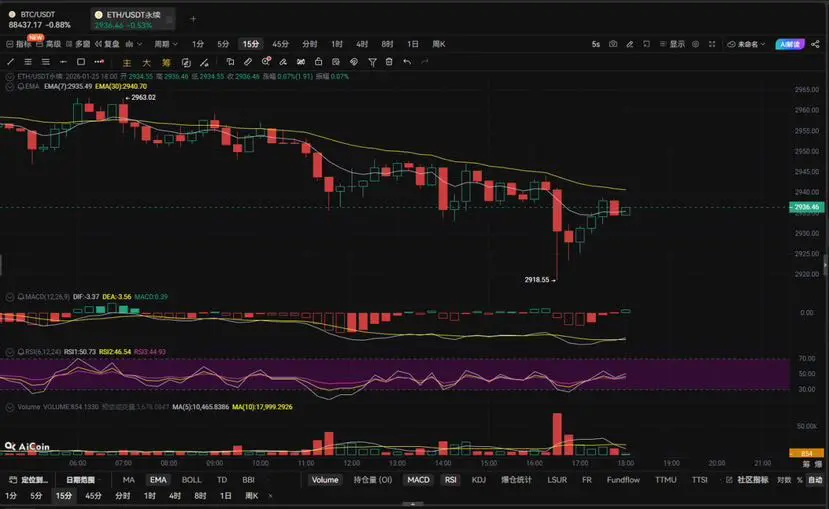Collapse the RSI indicator panel

[10, 352]
